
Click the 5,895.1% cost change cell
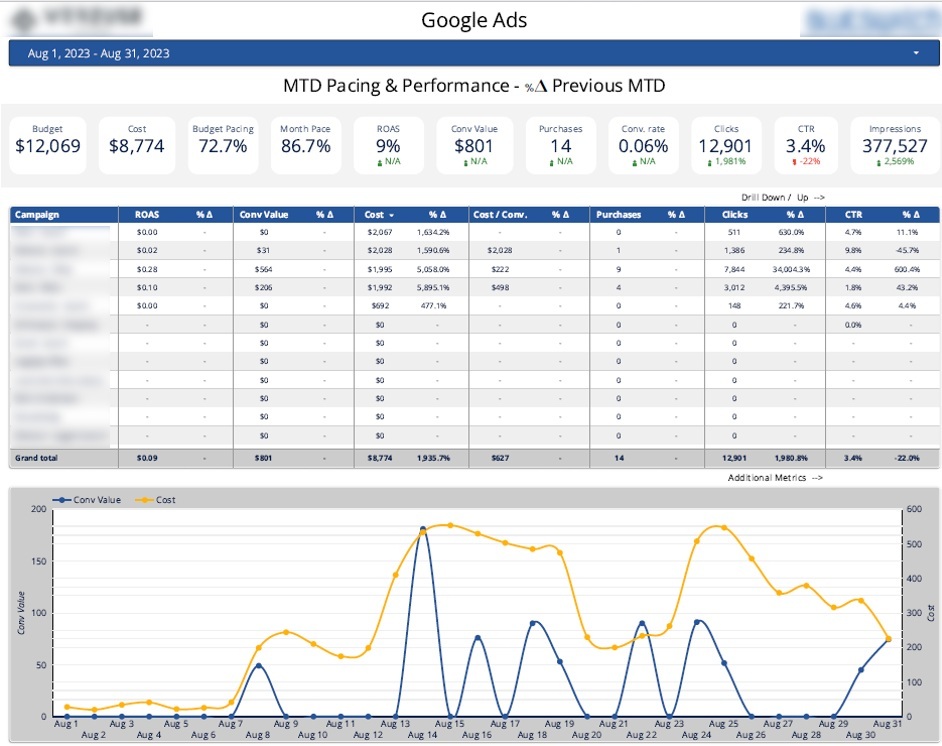pos(433,288)
